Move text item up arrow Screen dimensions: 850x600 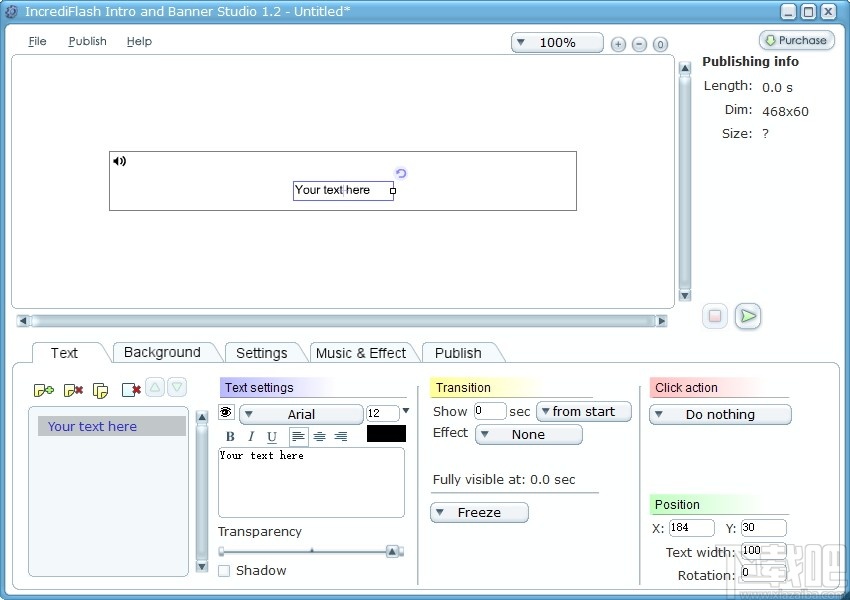[155, 388]
